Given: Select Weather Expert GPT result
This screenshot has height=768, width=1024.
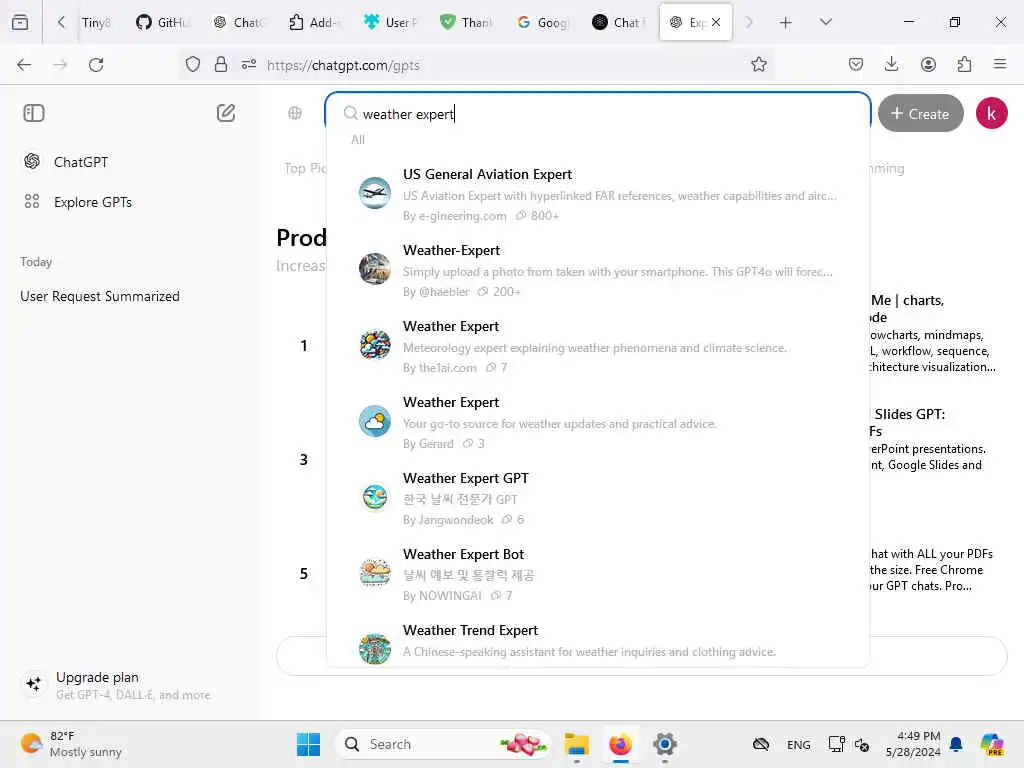Looking at the screenshot, I should pos(598,498).
